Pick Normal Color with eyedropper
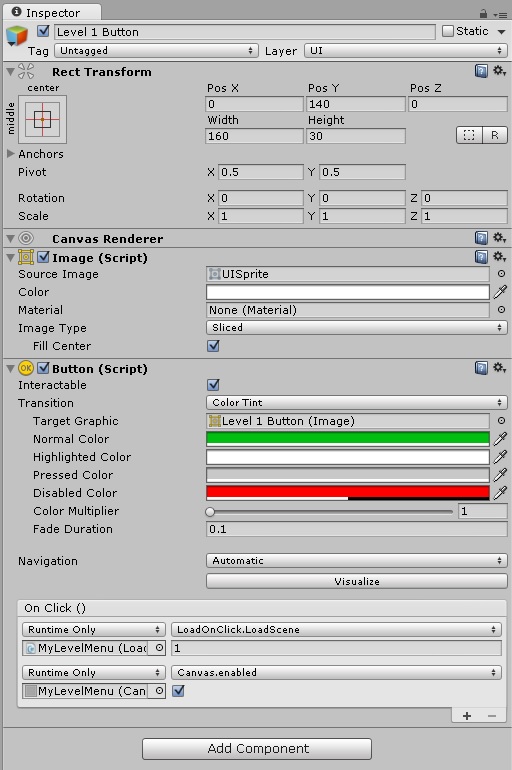This screenshot has width=512, height=770. pos(500,439)
